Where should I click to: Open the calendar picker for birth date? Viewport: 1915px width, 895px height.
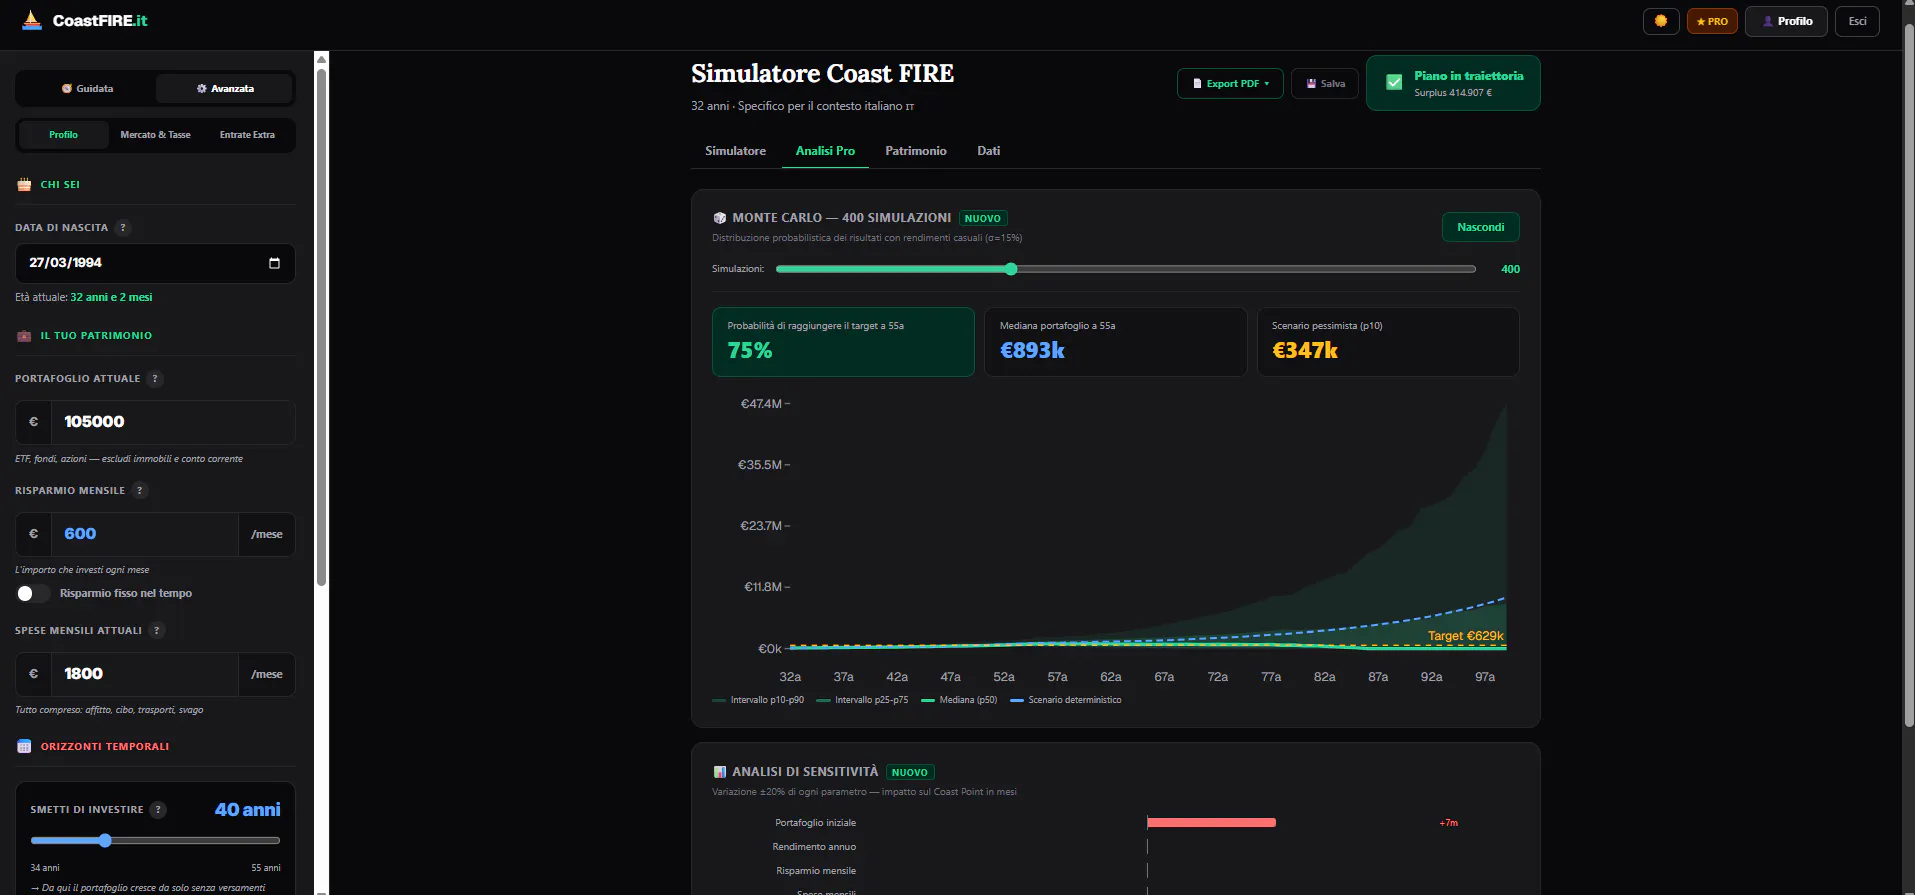click(x=274, y=263)
